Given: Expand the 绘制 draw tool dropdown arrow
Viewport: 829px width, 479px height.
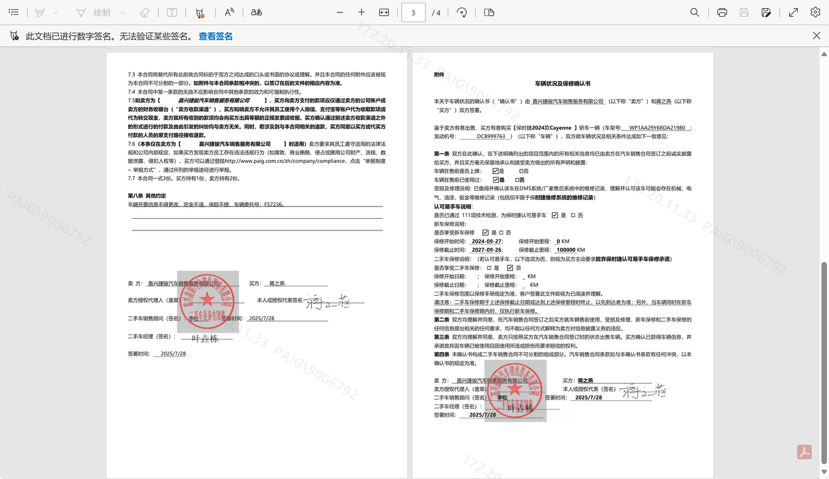Looking at the screenshot, I should point(123,13).
